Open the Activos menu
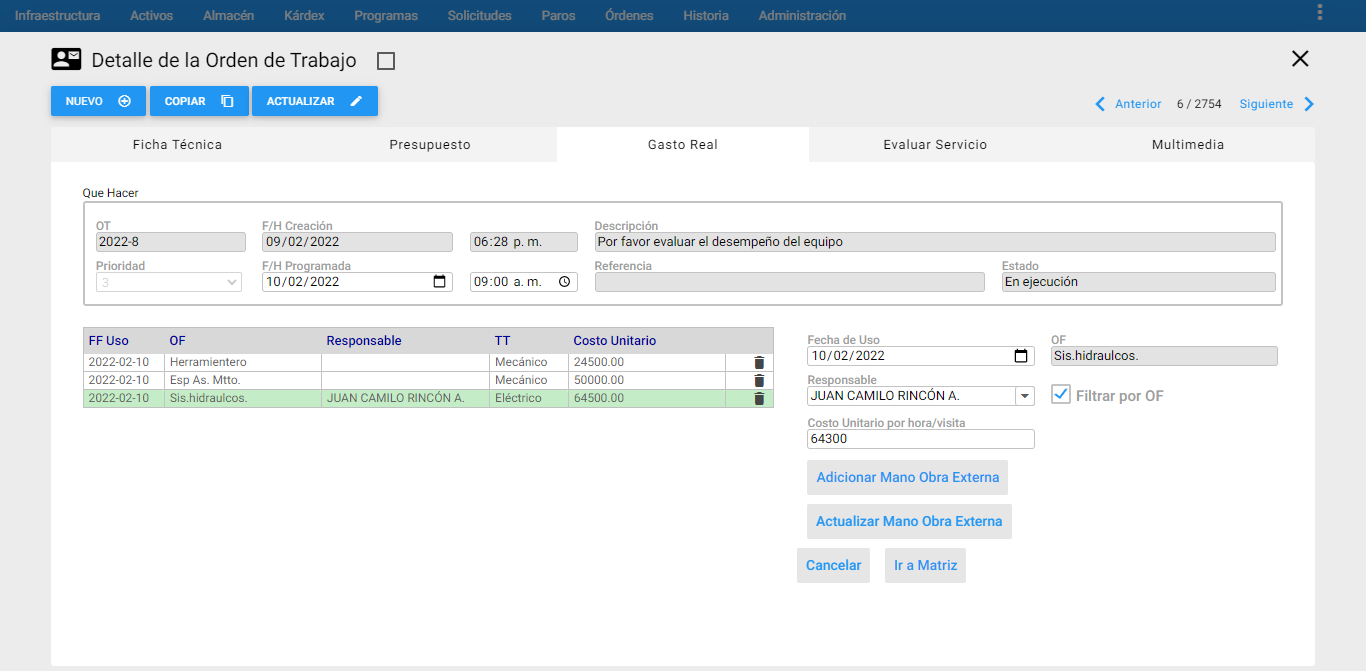 151,16
